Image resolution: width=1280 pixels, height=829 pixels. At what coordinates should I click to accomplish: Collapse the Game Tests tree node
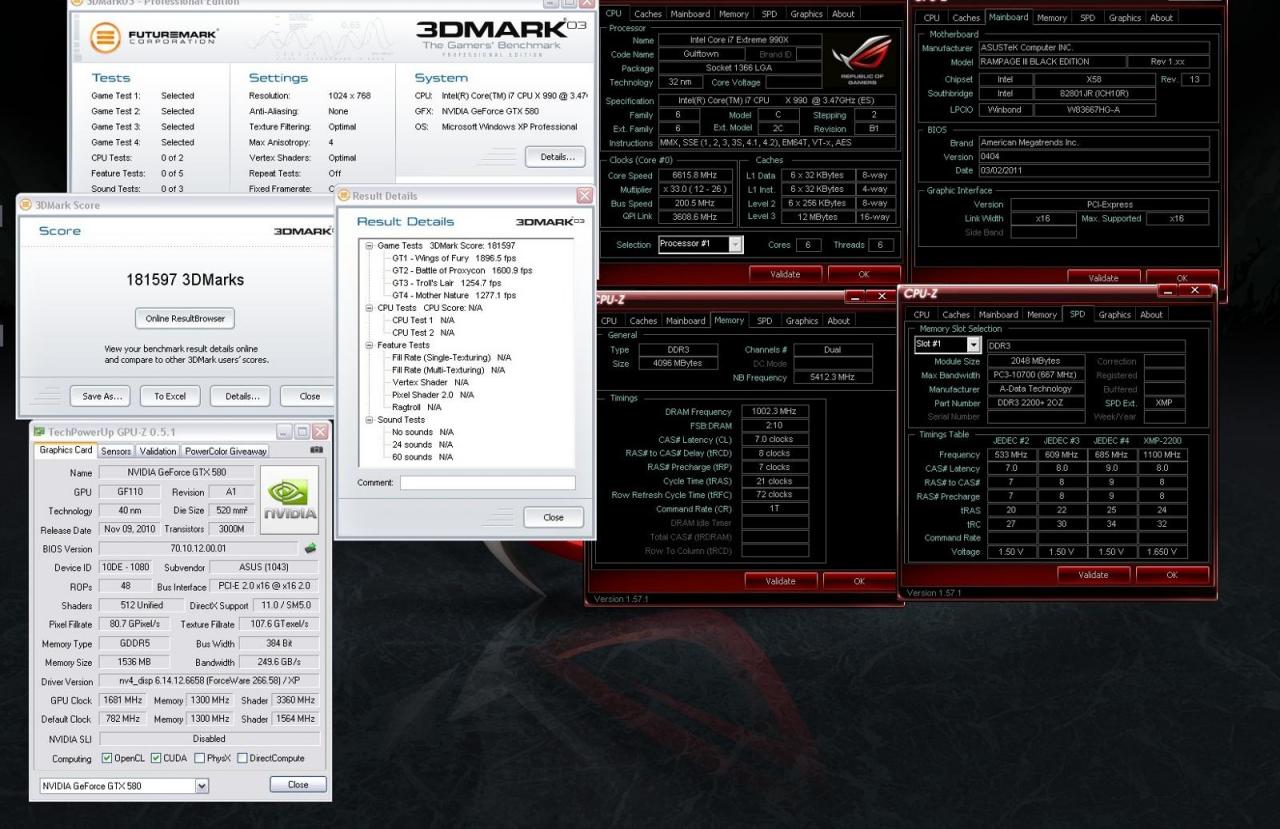pyautogui.click(x=368, y=245)
